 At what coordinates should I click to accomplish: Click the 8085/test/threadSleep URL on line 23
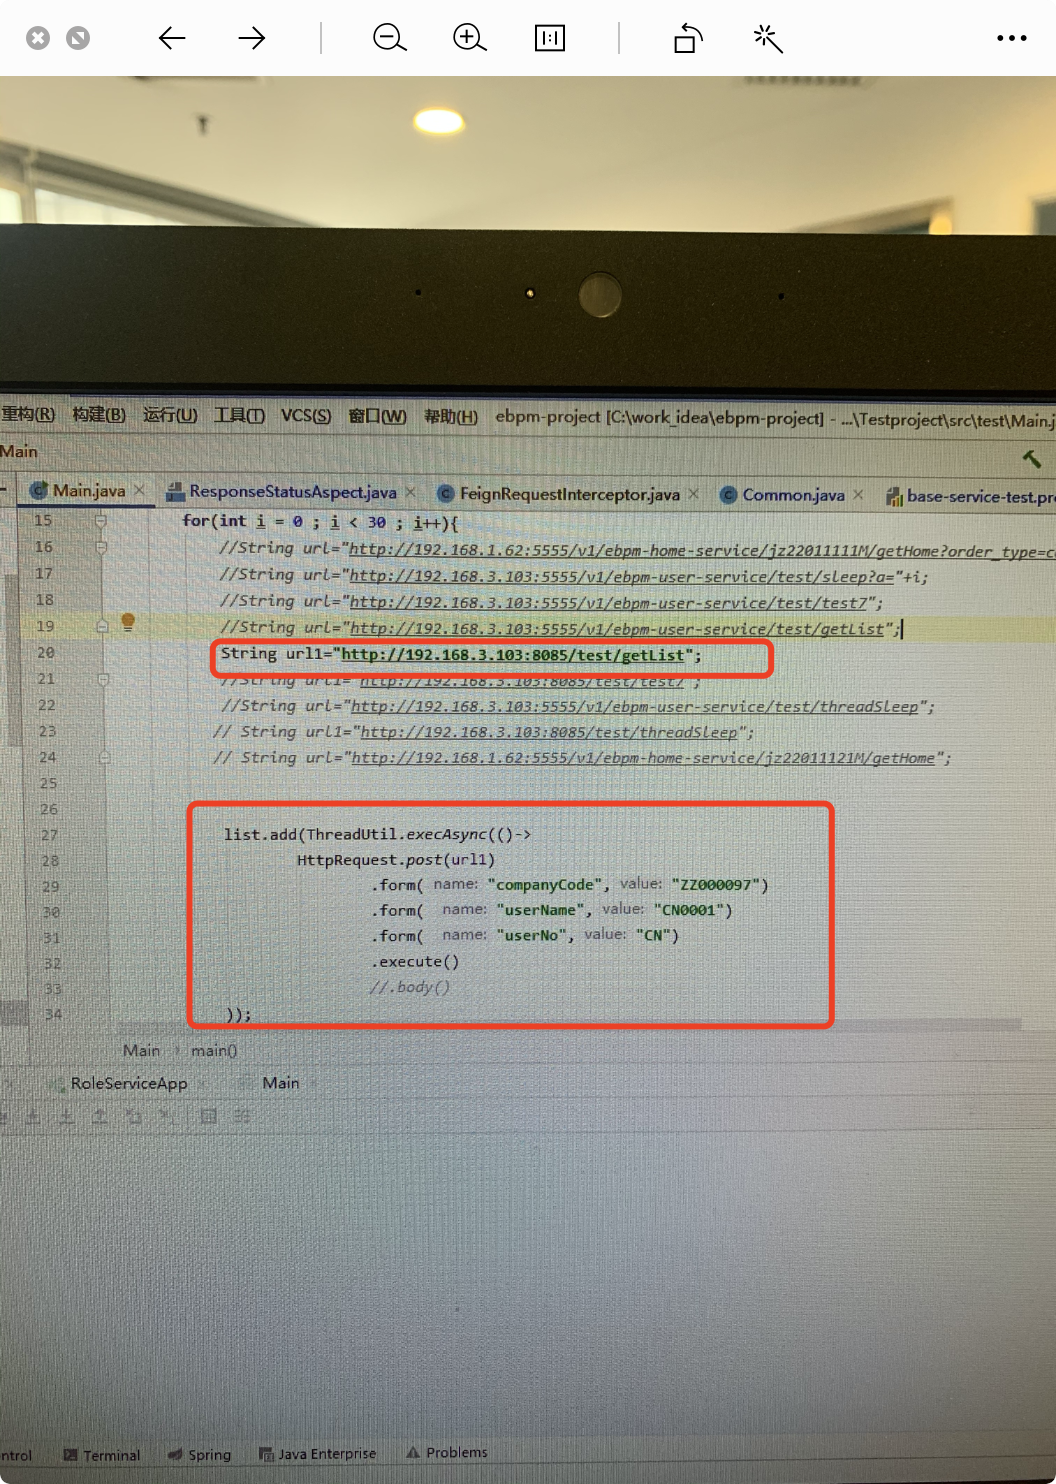coord(549,732)
